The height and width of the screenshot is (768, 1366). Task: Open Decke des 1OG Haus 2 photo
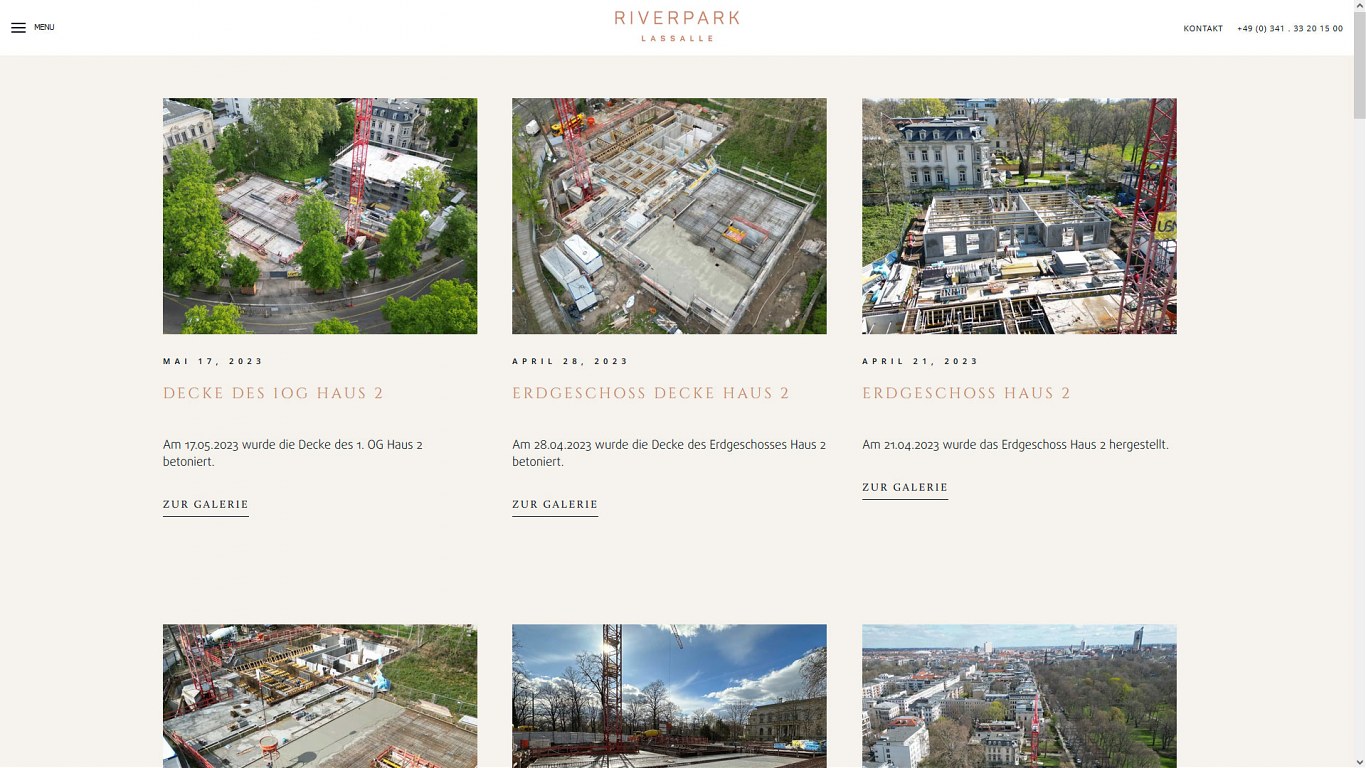click(x=320, y=216)
